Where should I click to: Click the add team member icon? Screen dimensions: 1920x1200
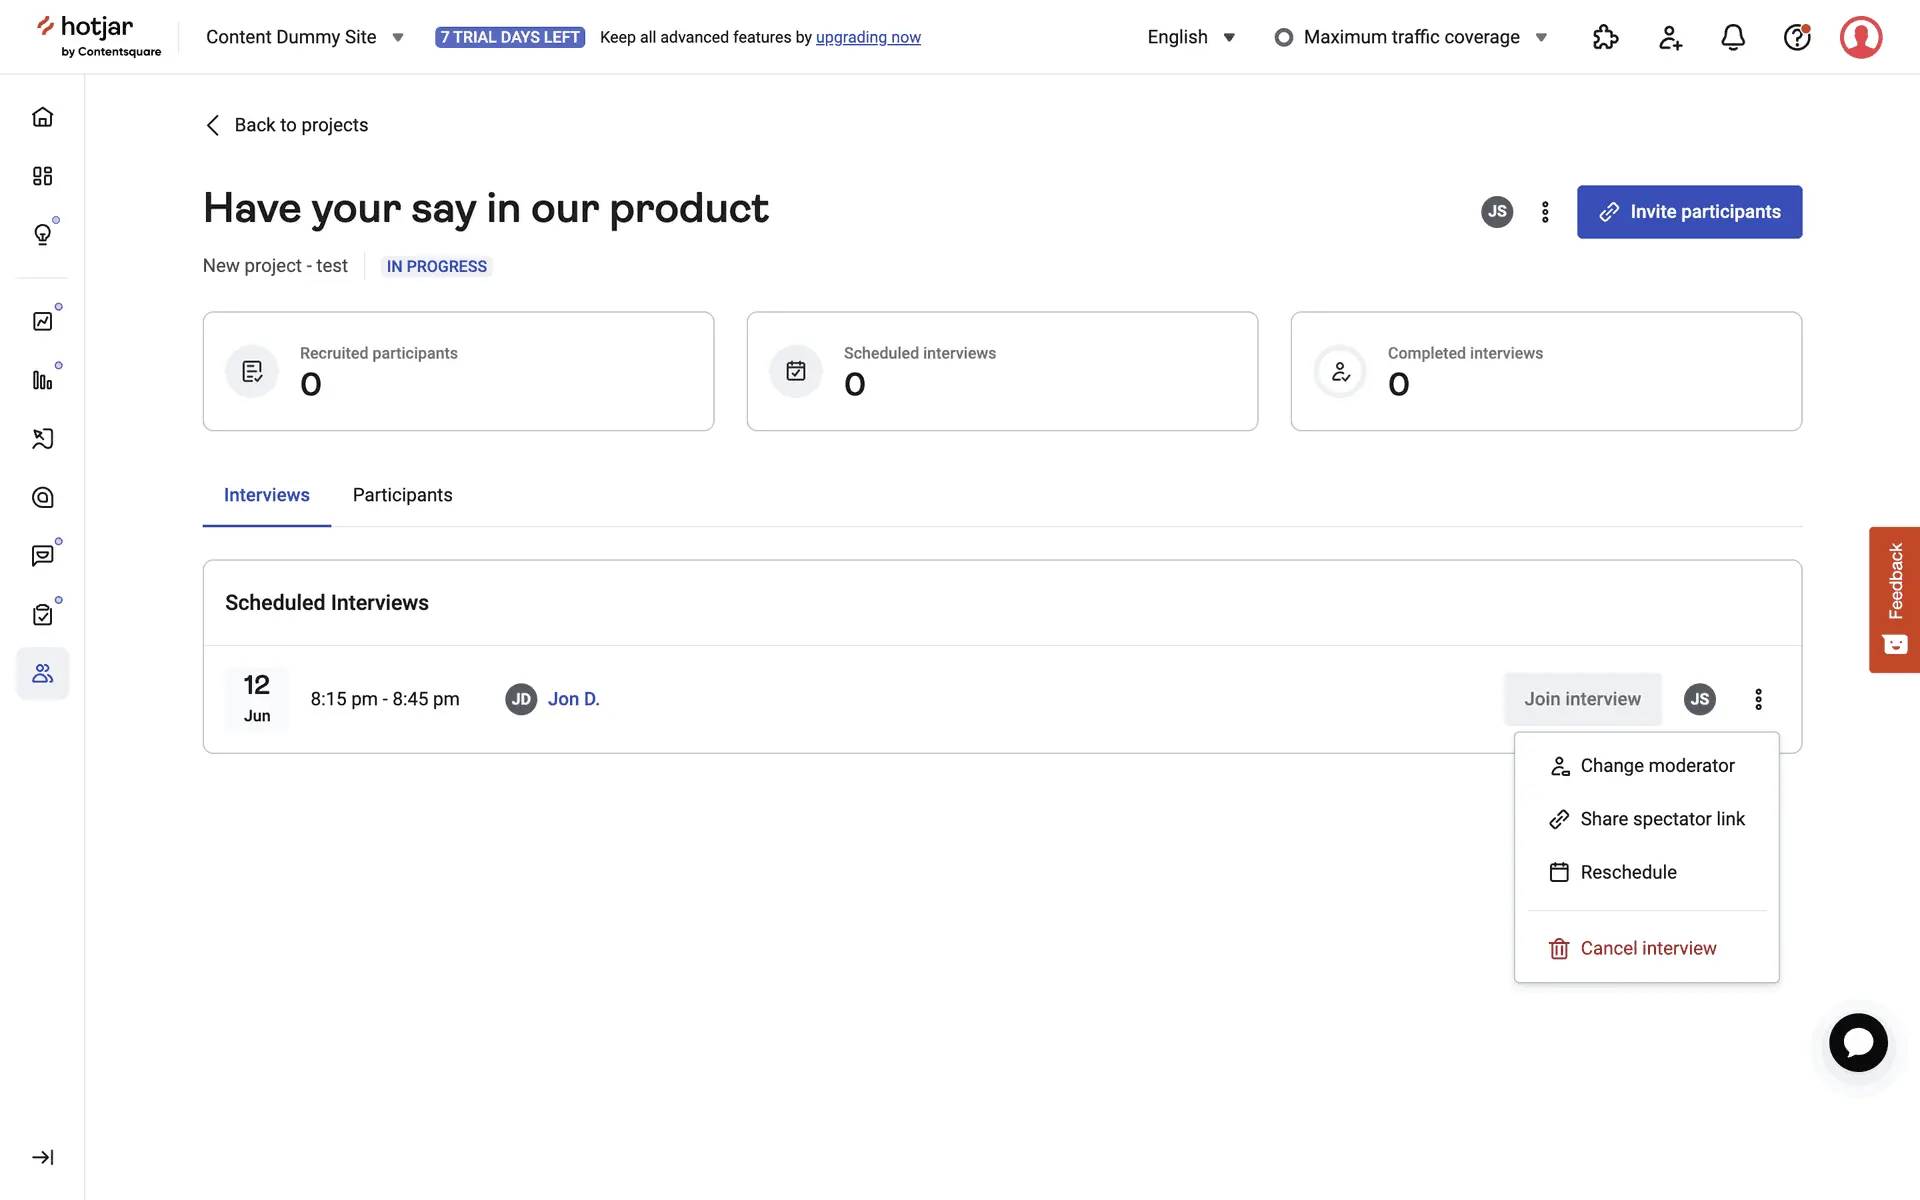tap(1670, 38)
